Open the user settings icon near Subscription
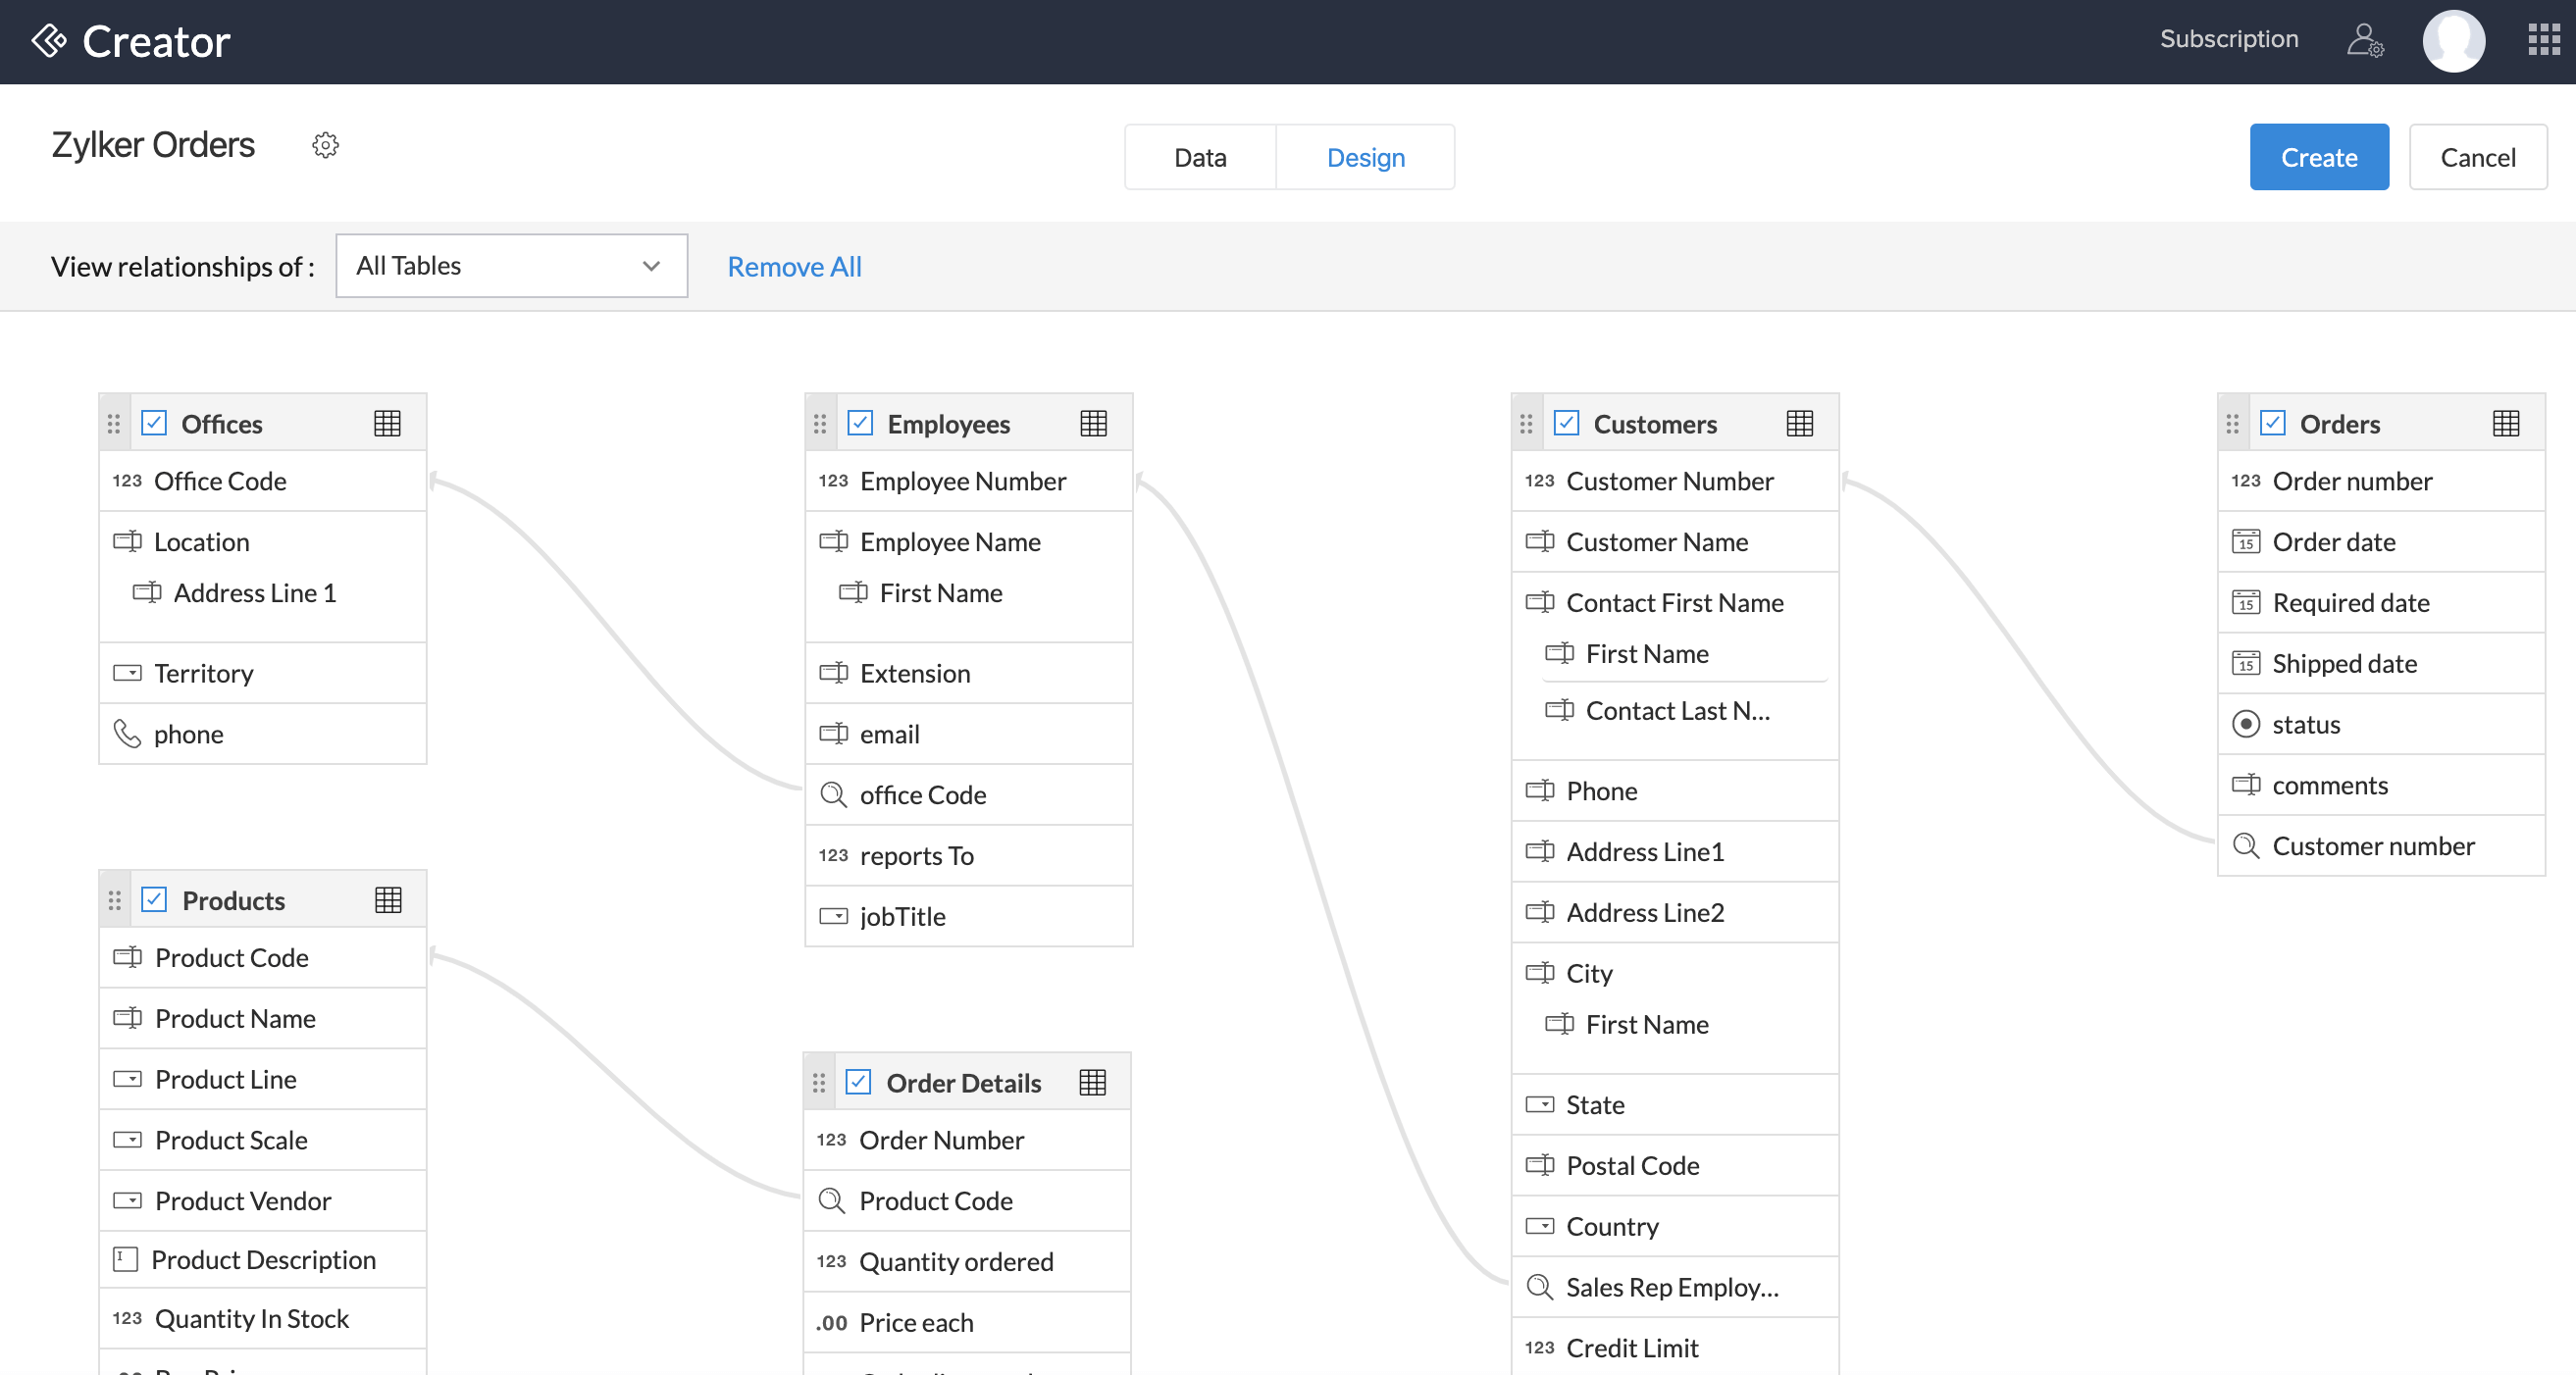This screenshot has width=2576, height=1375. 2365,40
